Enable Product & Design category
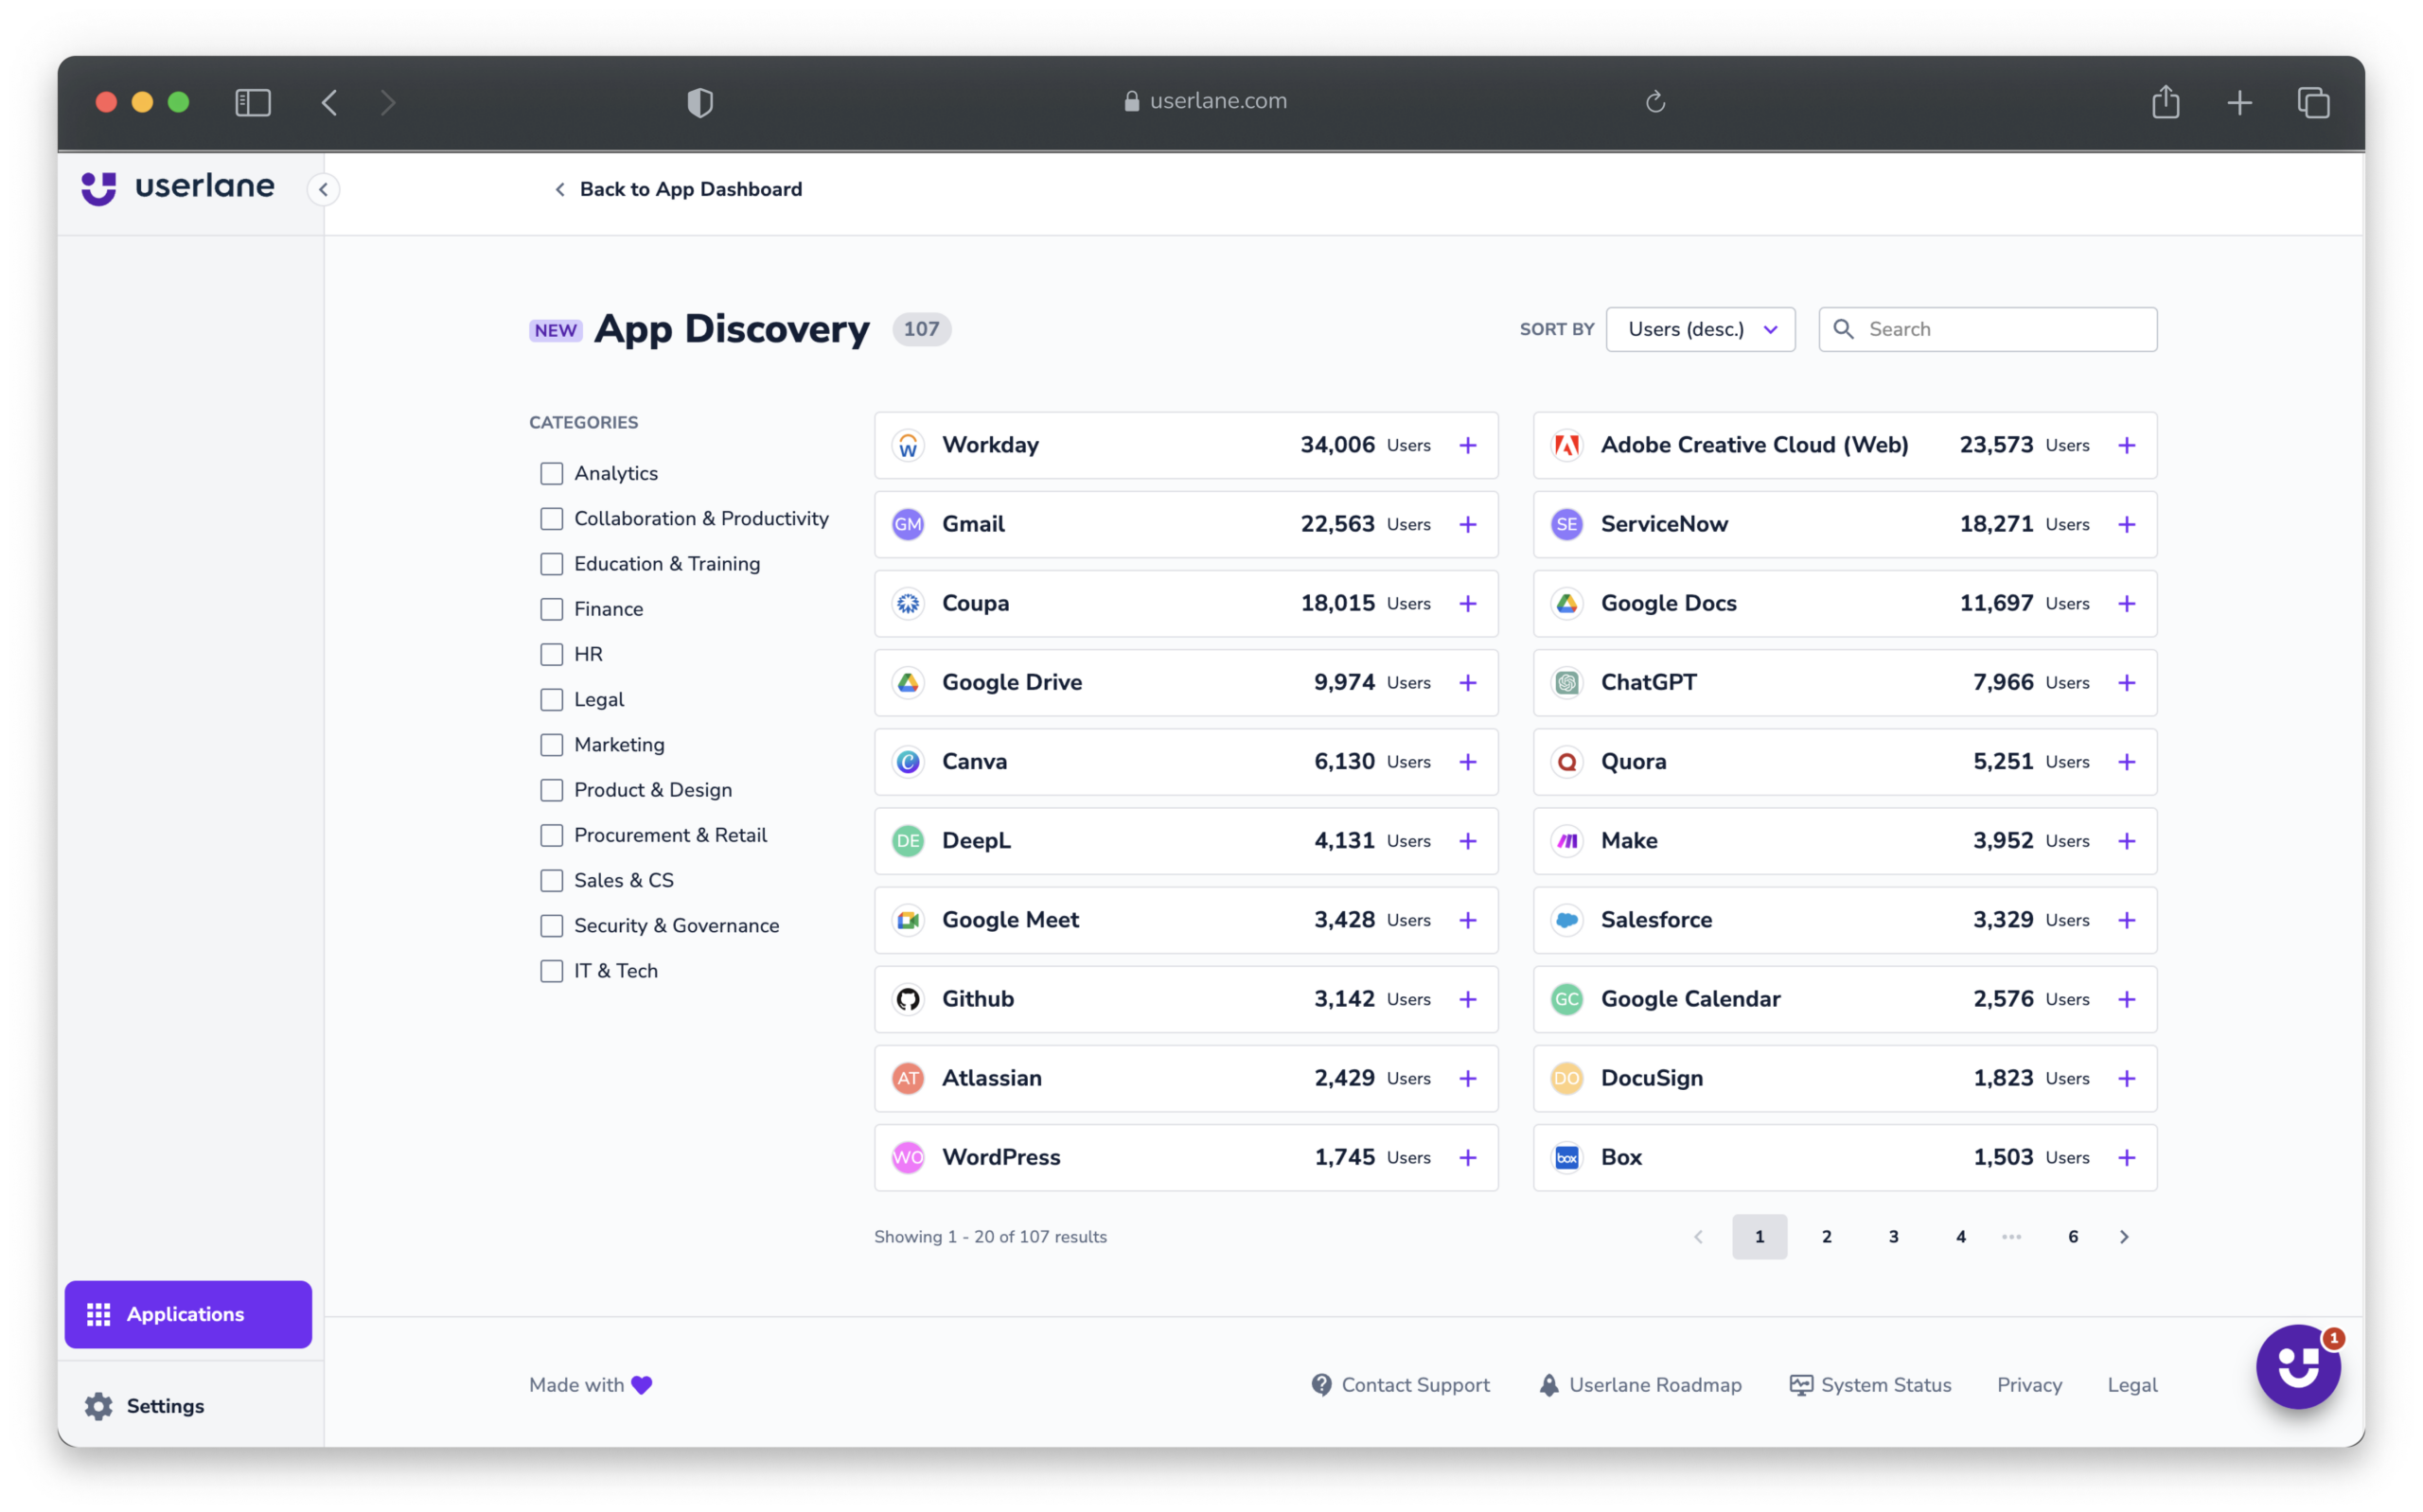Screen dimensions: 2423x1512 tap(551, 790)
